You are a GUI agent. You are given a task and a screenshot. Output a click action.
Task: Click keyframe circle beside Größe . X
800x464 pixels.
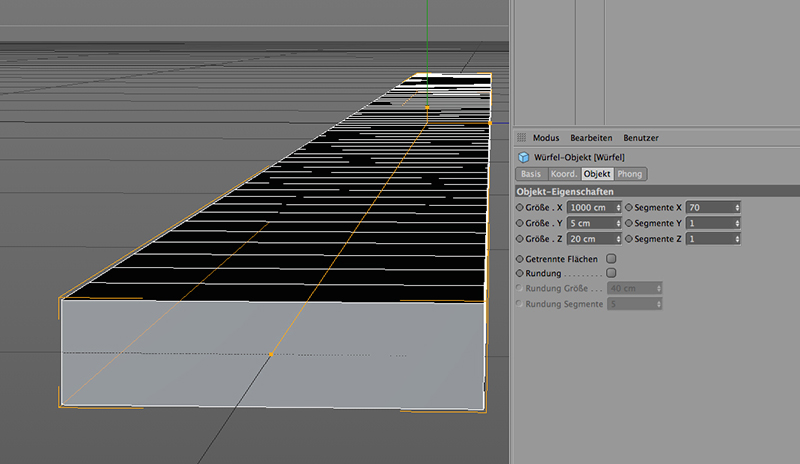point(519,207)
